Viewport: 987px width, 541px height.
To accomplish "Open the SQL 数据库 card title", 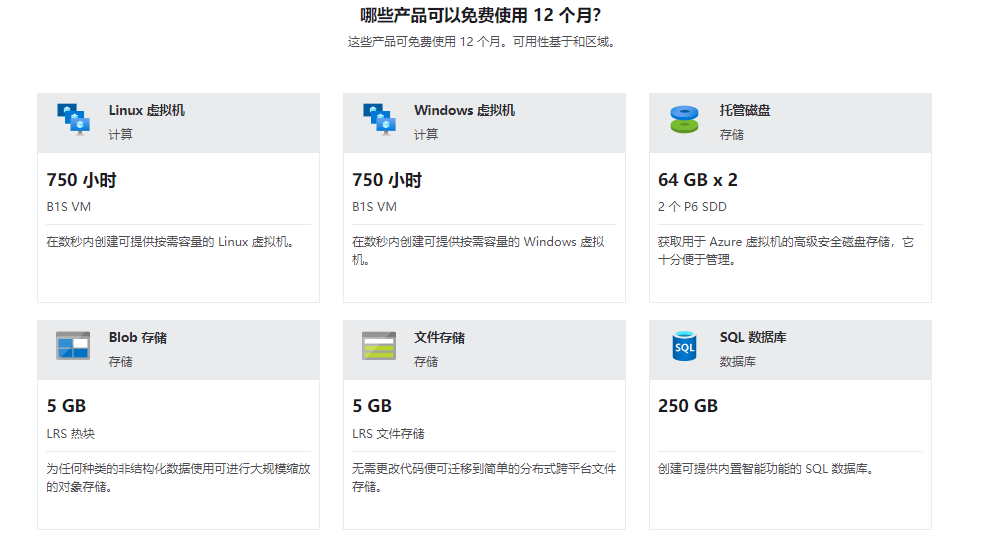I will click(x=753, y=338).
